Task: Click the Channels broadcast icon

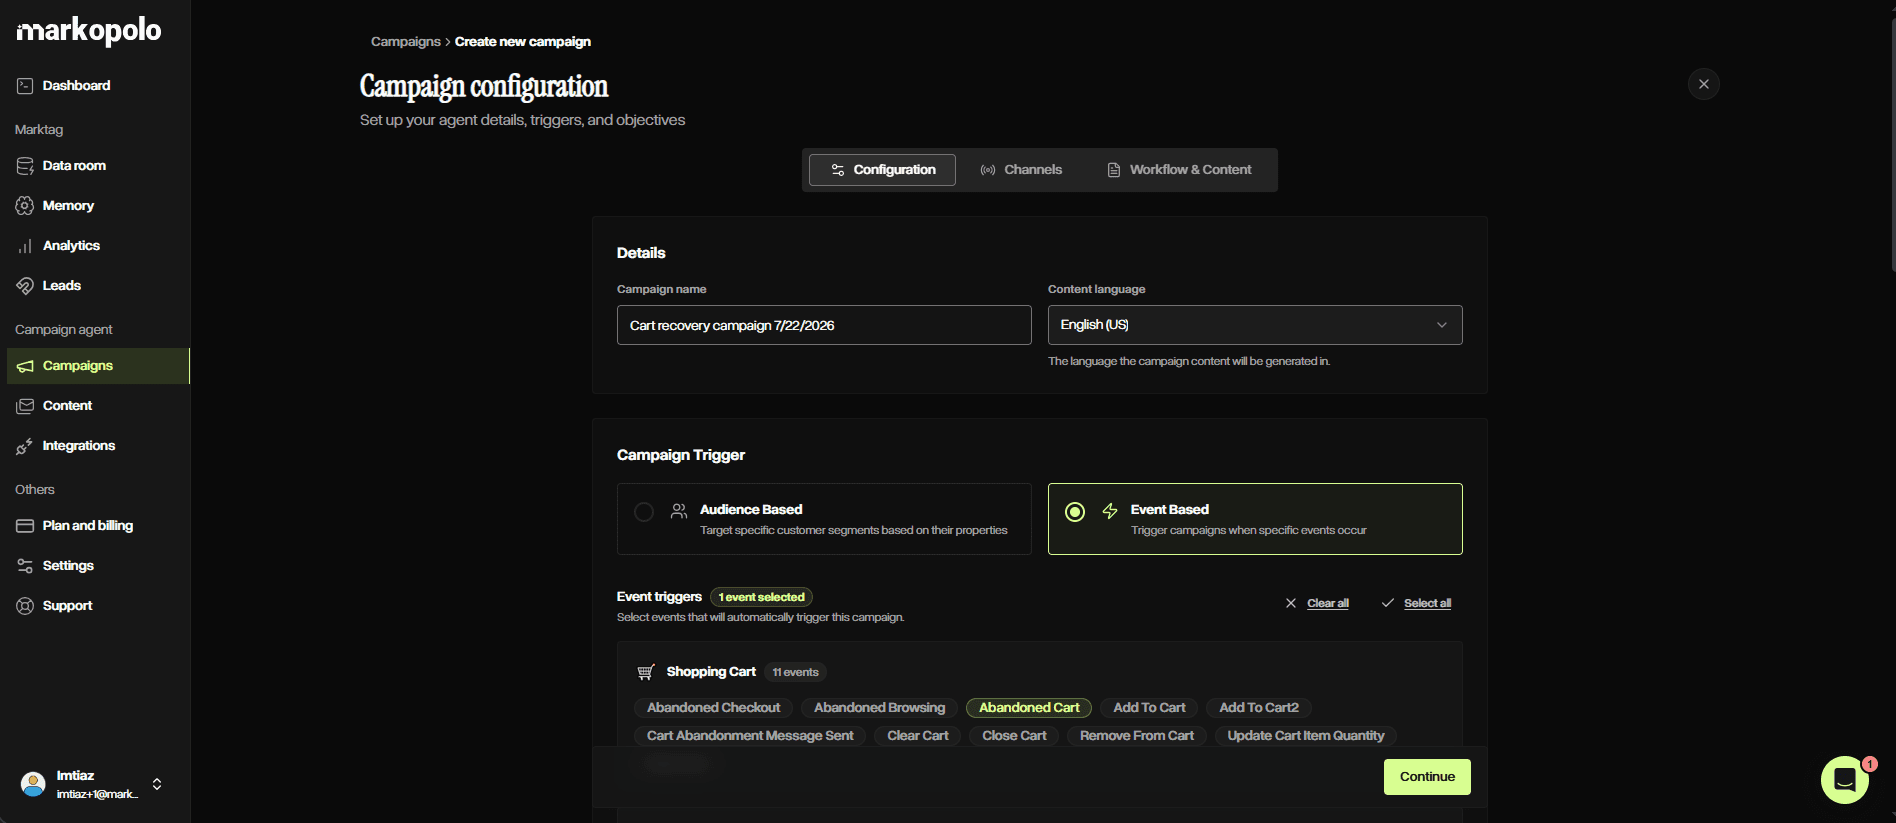Action: pos(988,170)
